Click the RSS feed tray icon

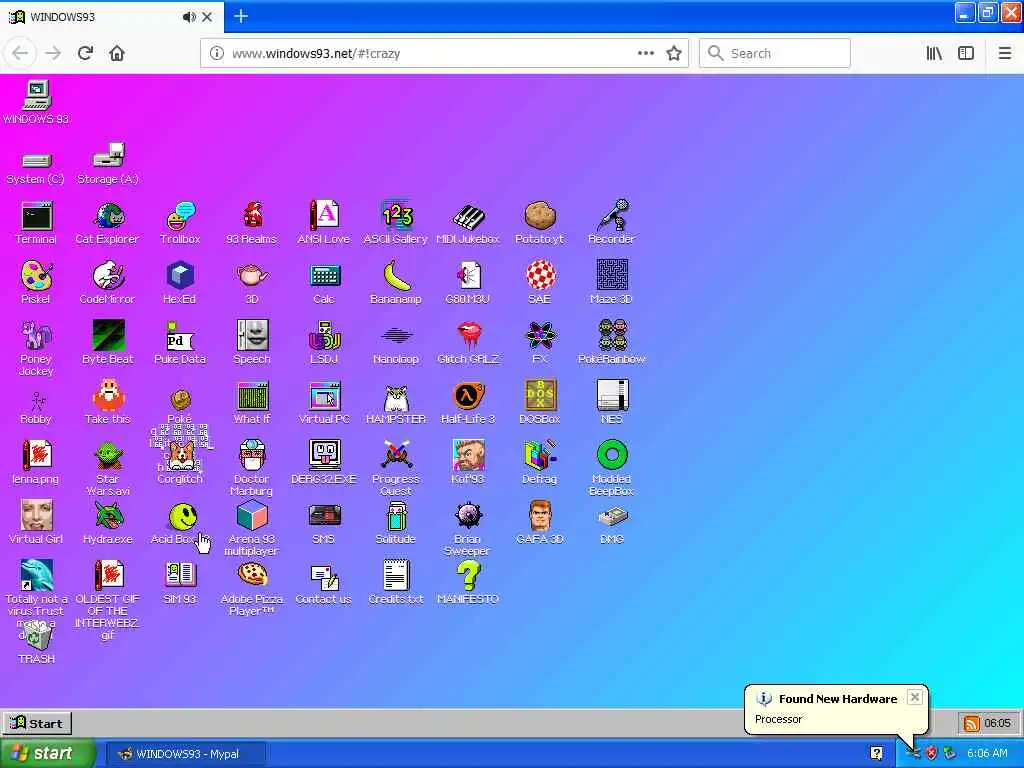972,723
